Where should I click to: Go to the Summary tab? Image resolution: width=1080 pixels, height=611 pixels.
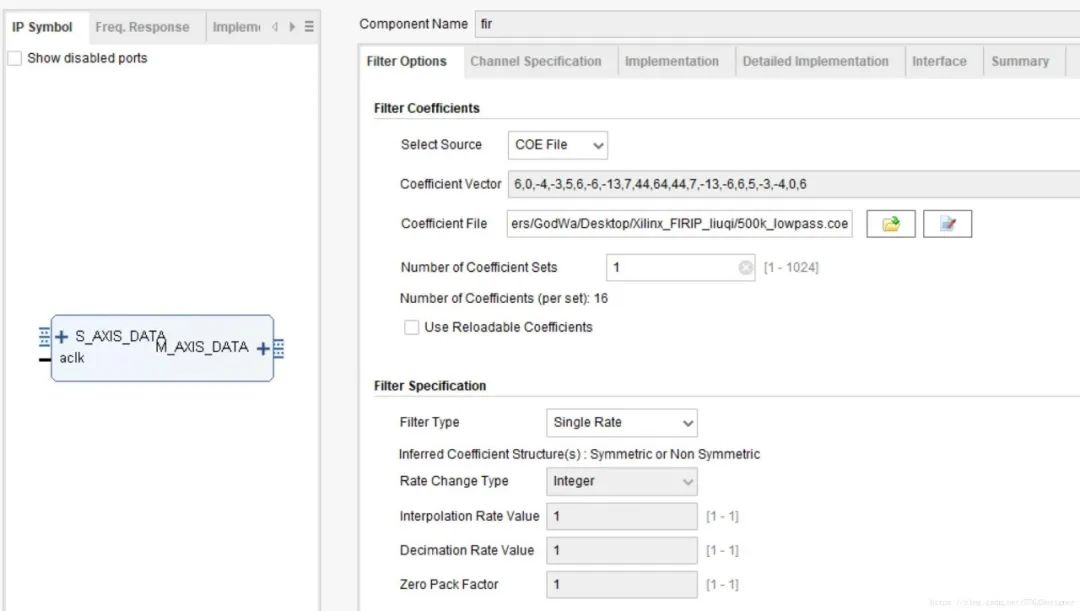click(x=1019, y=61)
